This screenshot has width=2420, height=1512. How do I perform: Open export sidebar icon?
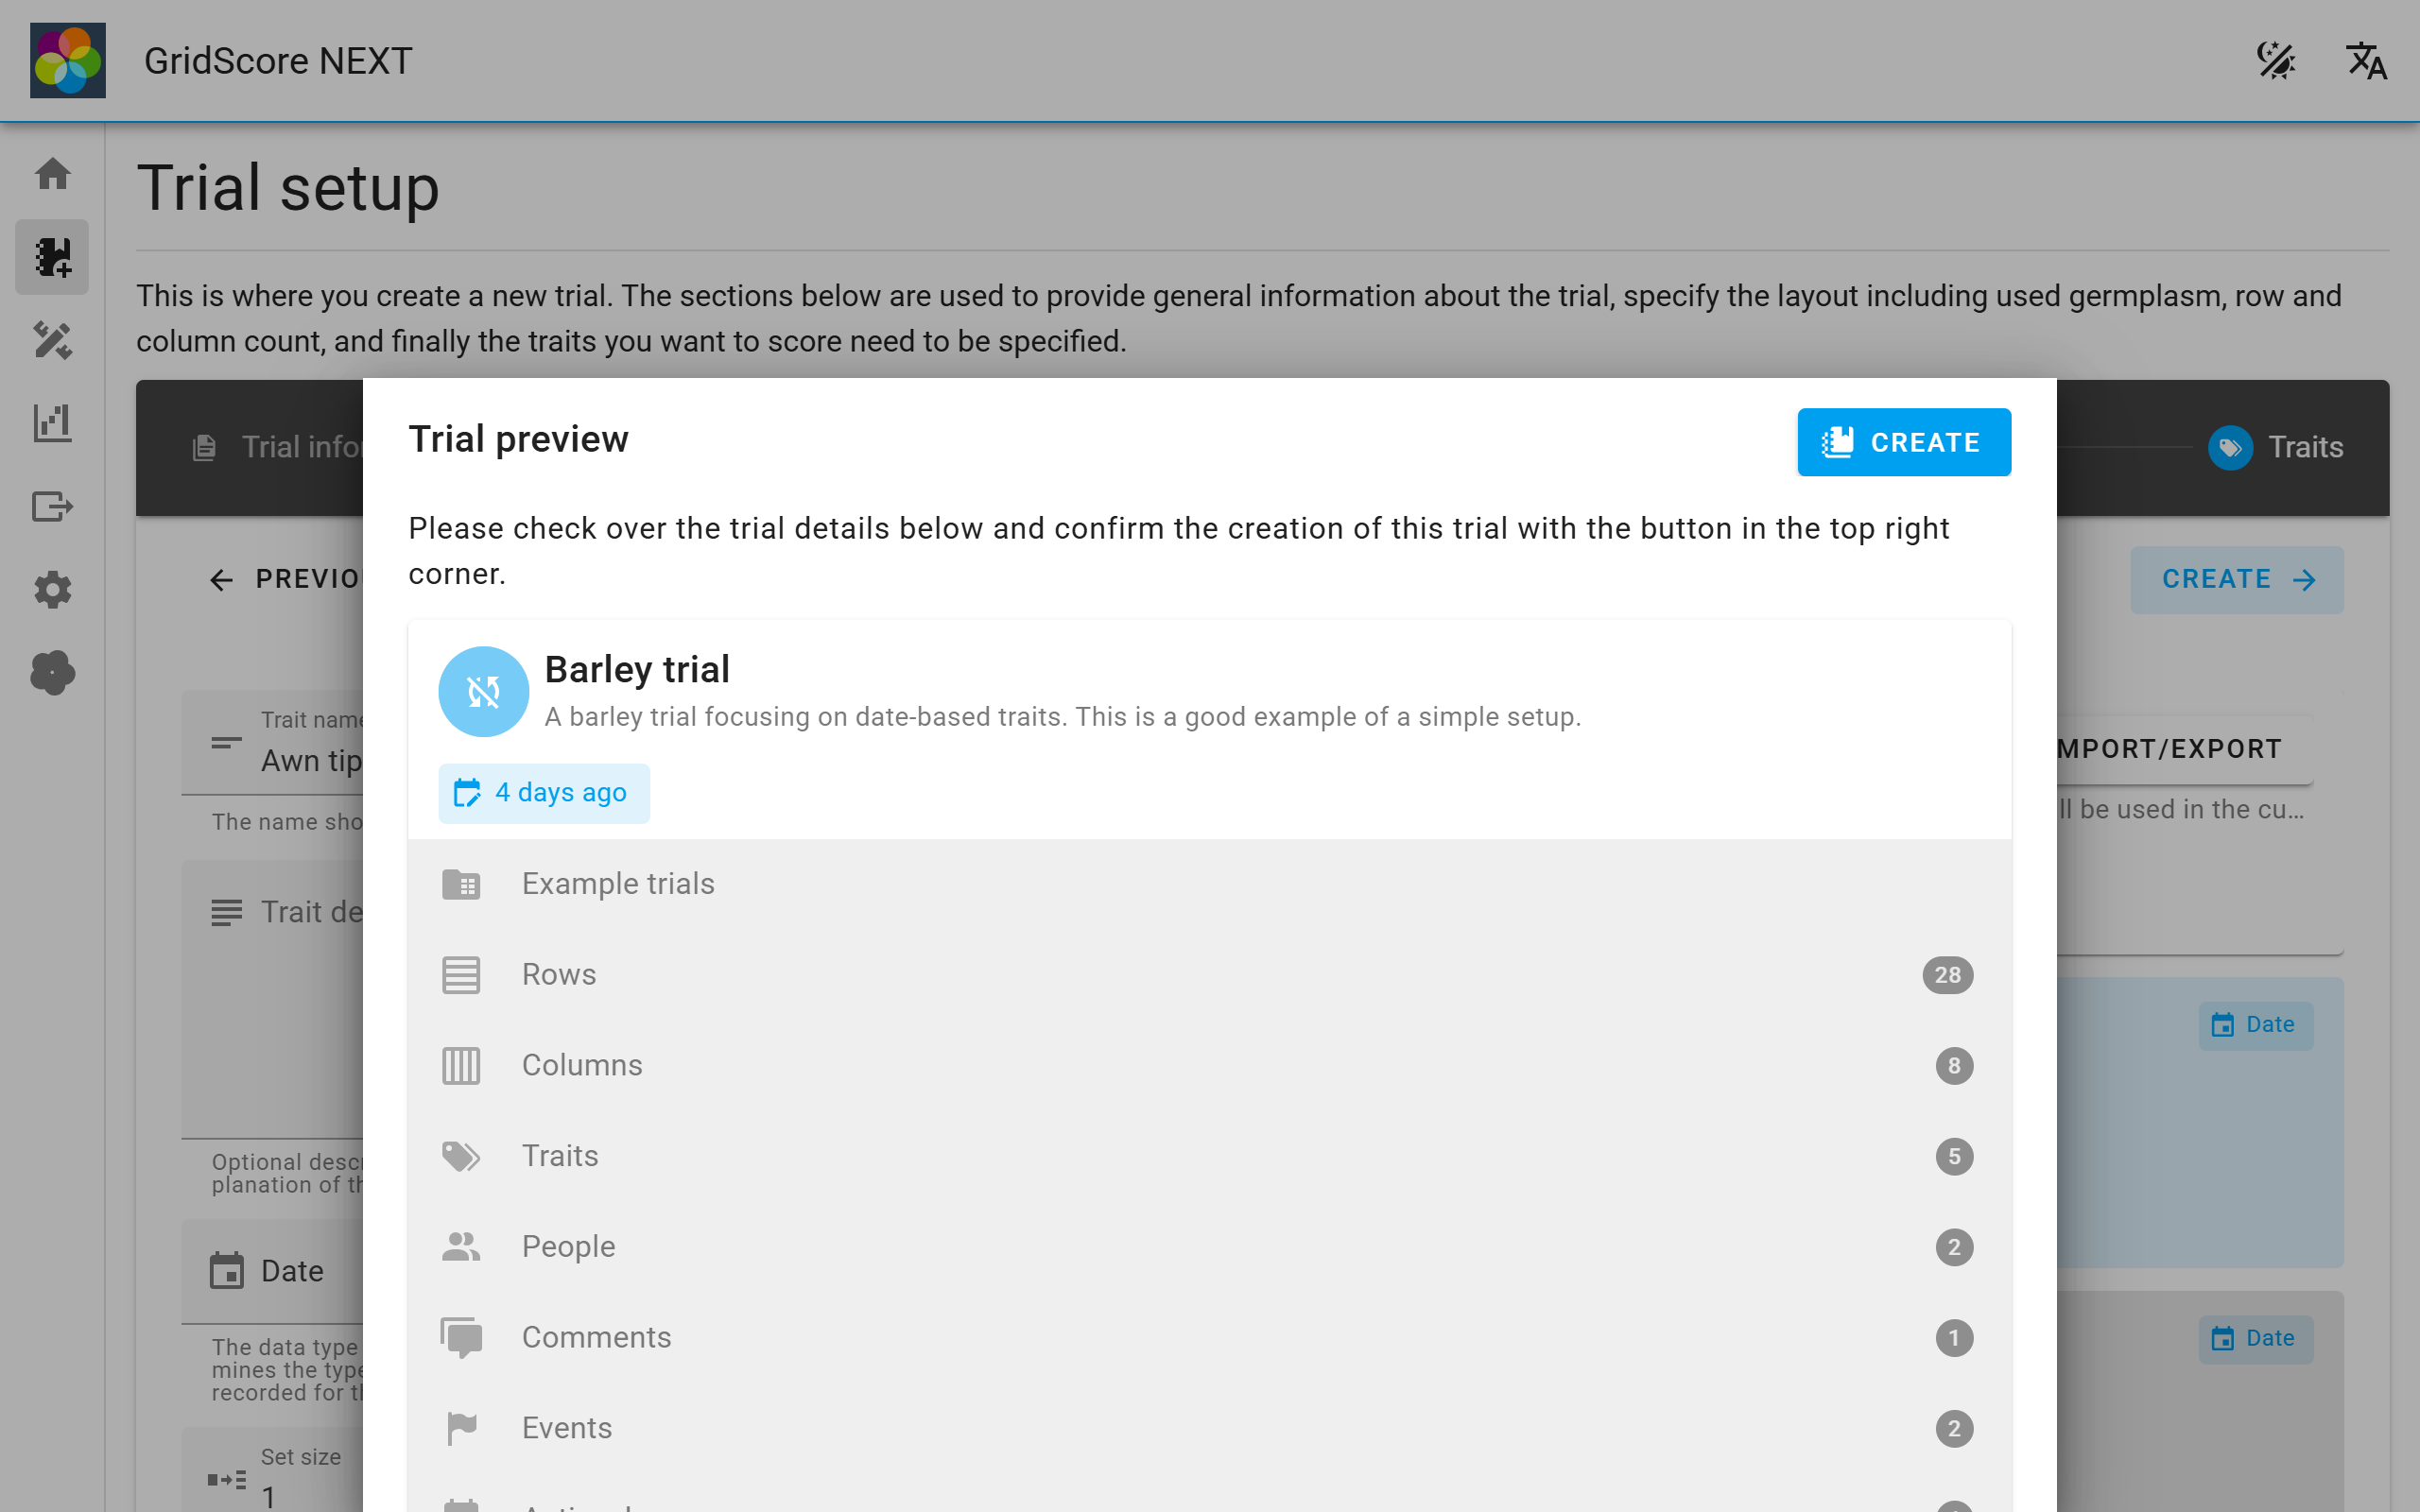[x=52, y=506]
